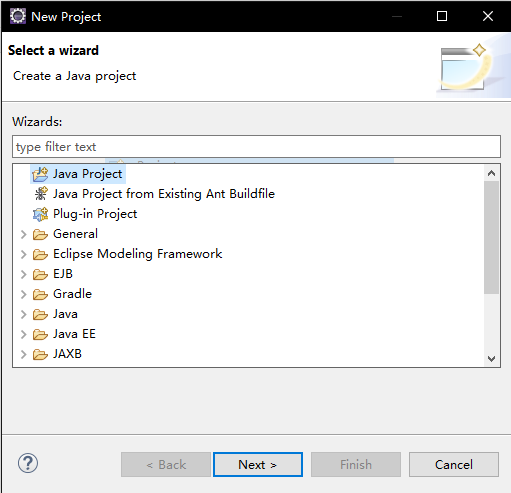Expand the Java EE category
Viewport: 511px width, 493px height.
click(23, 334)
